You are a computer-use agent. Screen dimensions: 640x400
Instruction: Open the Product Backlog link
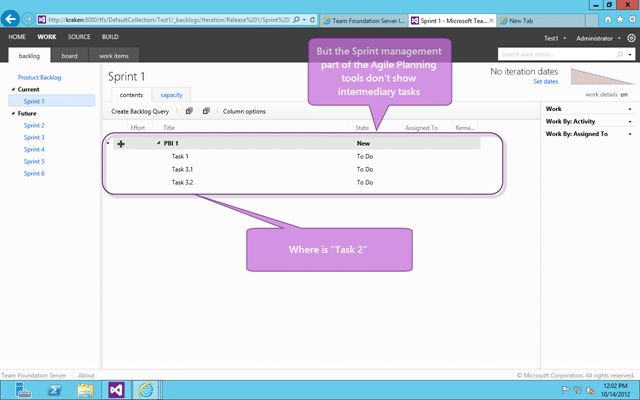click(39, 77)
